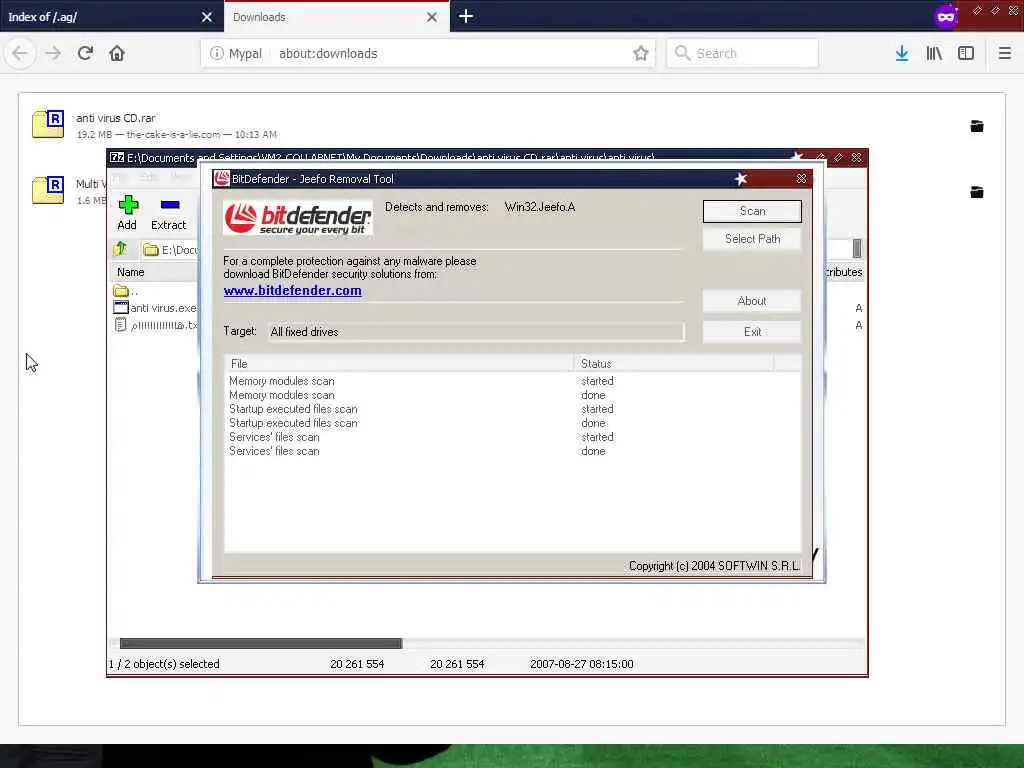This screenshot has width=1024, height=768.
Task: Open anti virus CD.rar download entry
Action: click(511, 125)
